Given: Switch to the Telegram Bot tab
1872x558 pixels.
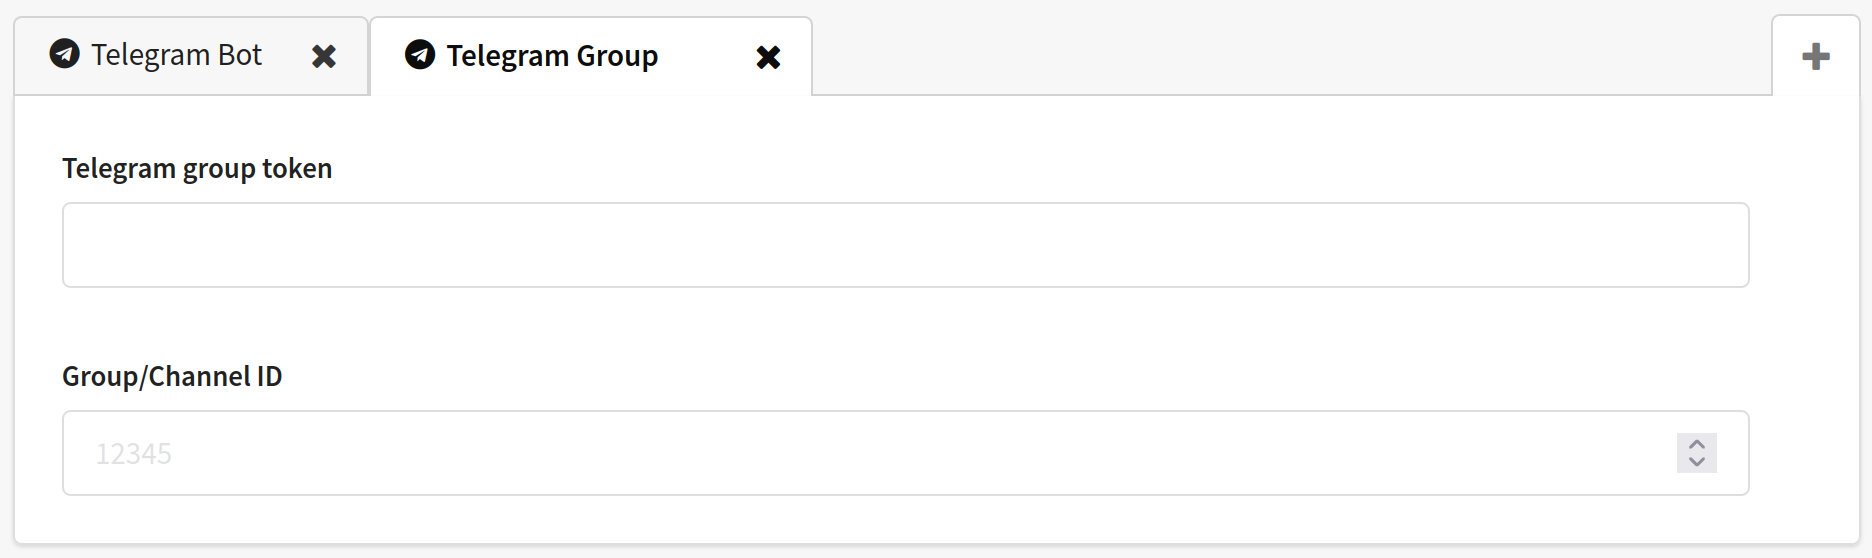Looking at the screenshot, I should [176, 55].
